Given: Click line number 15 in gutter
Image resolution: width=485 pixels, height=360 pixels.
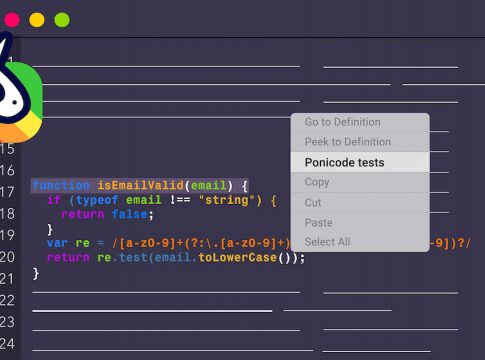Looking at the screenshot, I should pyautogui.click(x=7, y=149).
